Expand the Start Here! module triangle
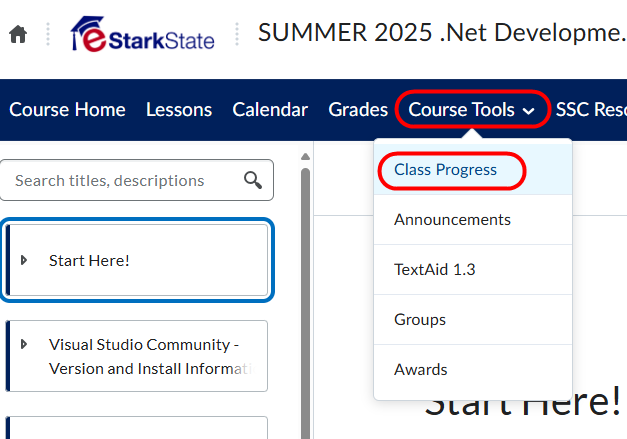The width and height of the screenshot is (627, 439). (x=24, y=260)
